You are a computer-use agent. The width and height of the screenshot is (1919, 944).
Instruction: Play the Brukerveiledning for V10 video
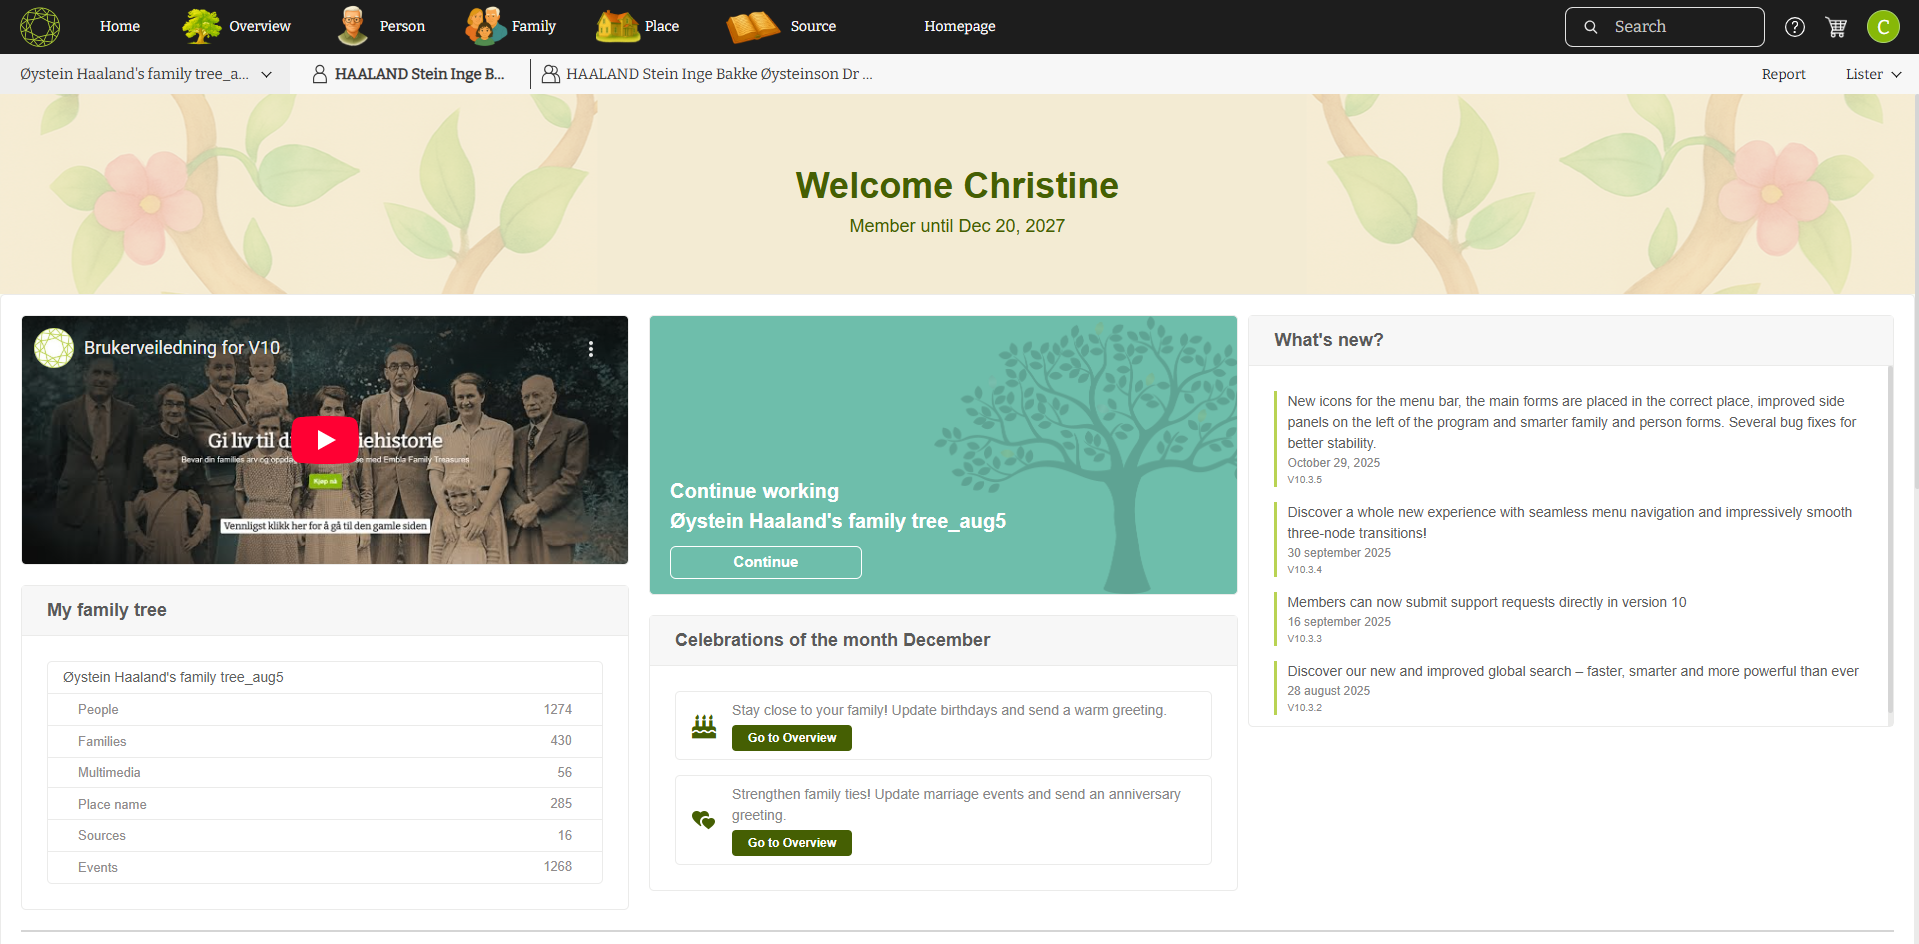(325, 440)
